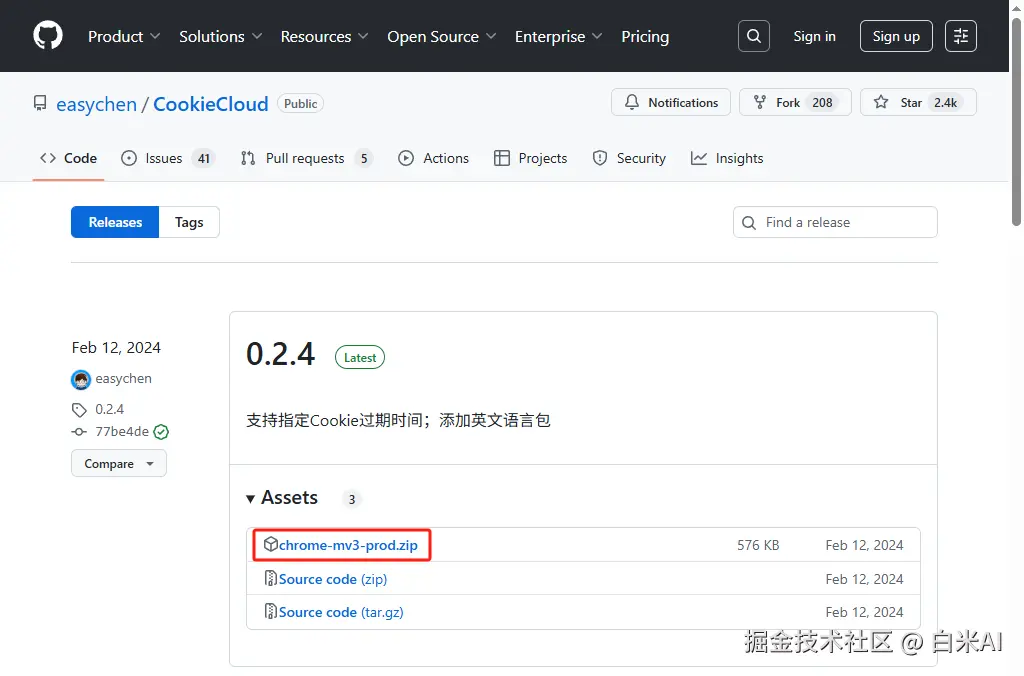Click the Code brackets icon
The height and width of the screenshot is (676, 1024).
(x=48, y=158)
